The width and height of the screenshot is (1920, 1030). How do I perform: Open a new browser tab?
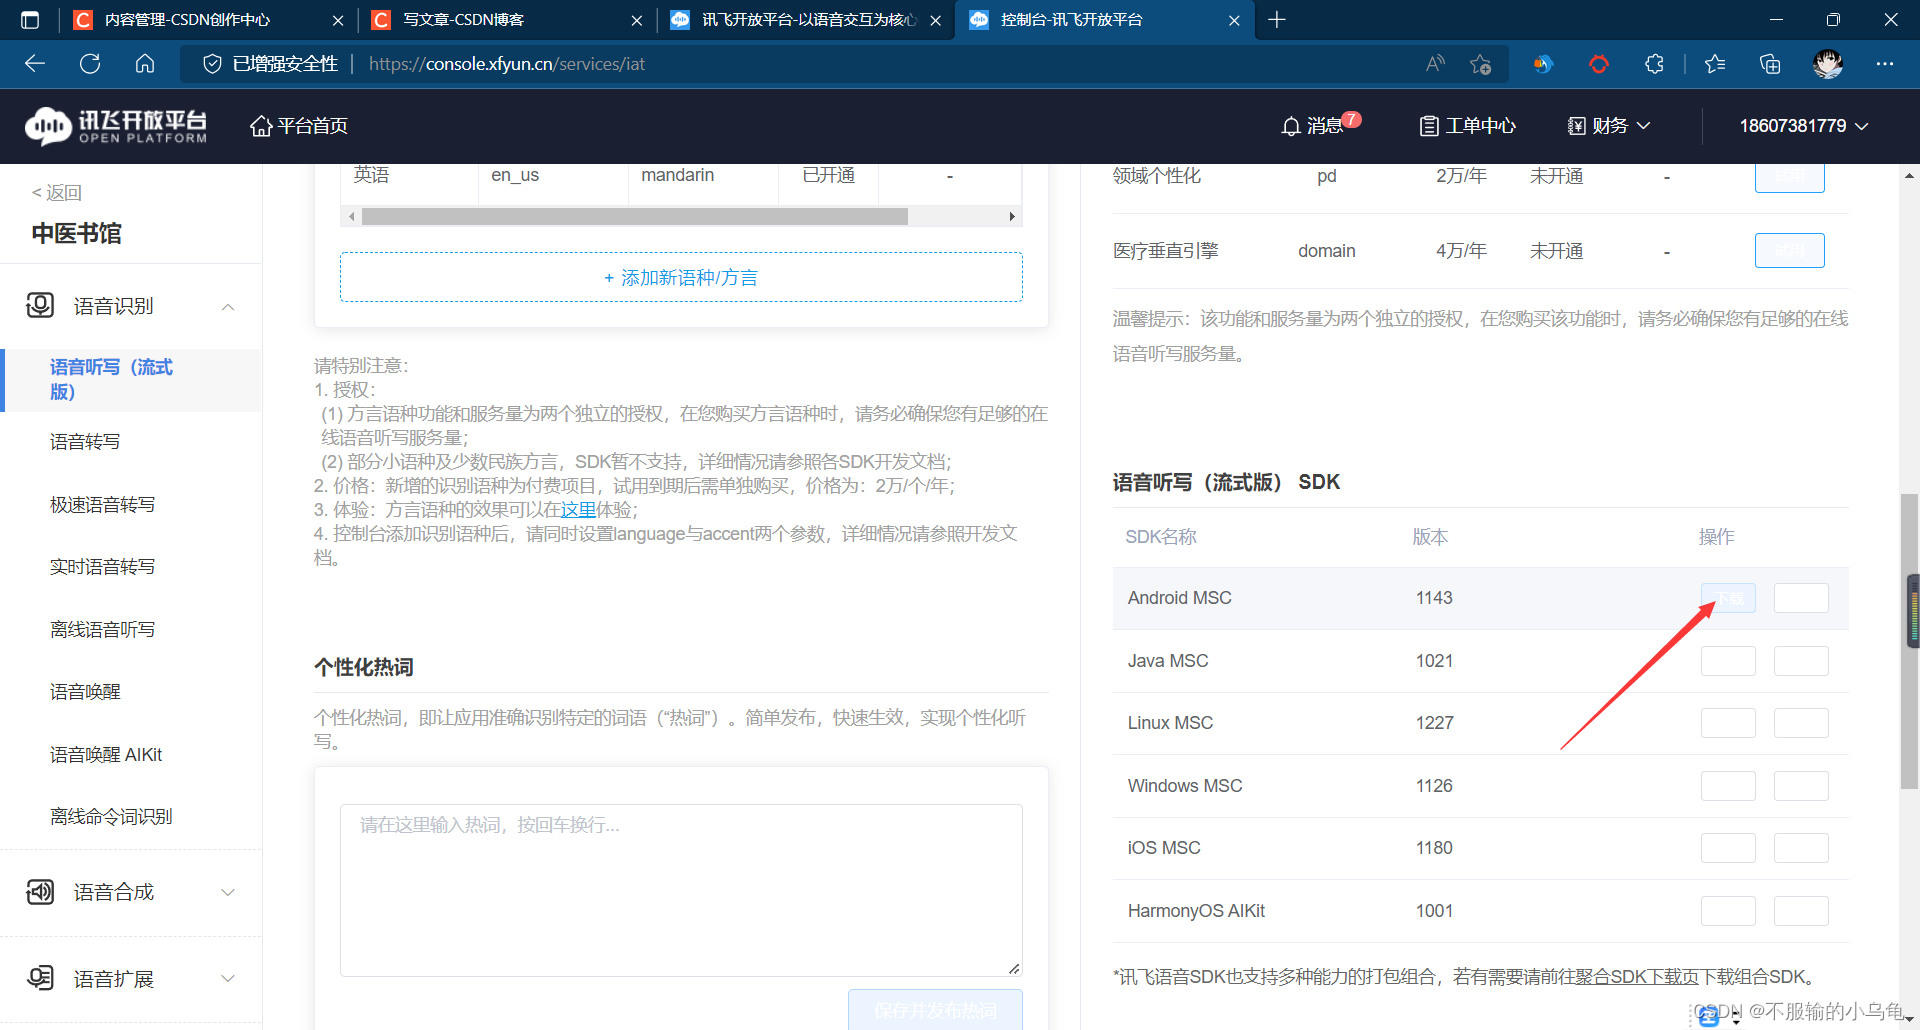pyautogui.click(x=1277, y=20)
